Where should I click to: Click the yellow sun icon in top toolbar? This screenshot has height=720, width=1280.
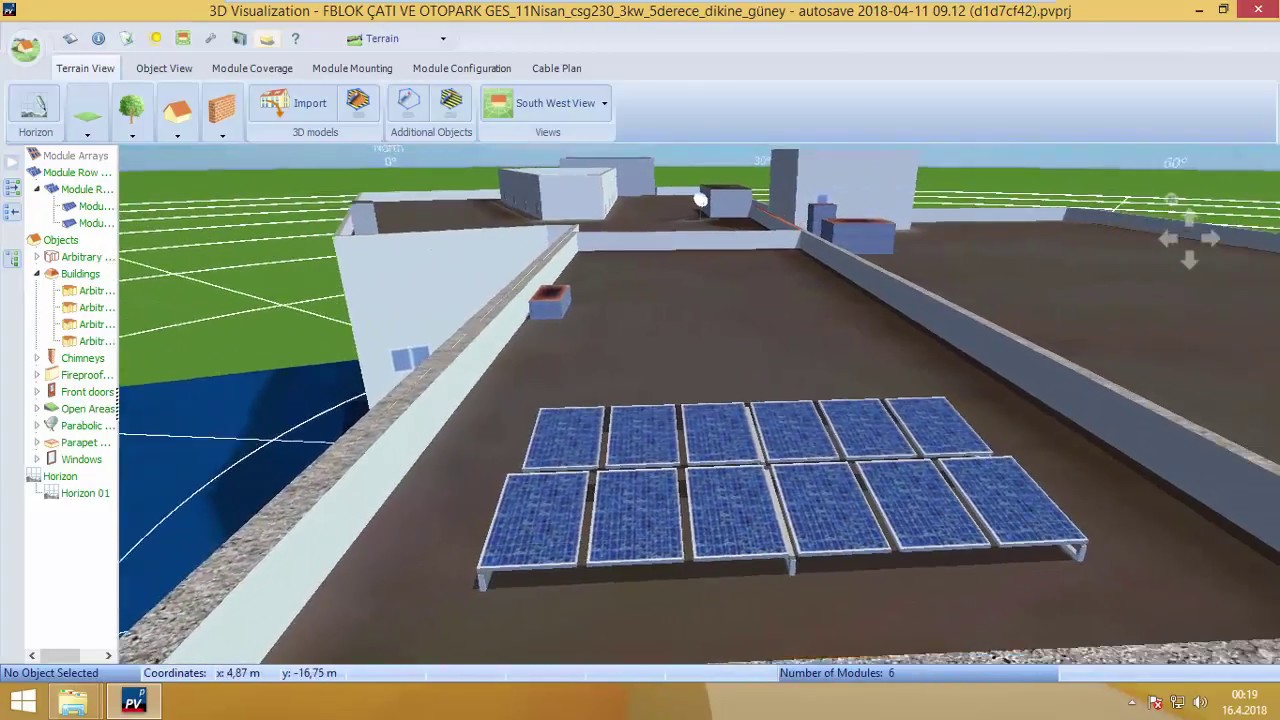[x=156, y=39]
